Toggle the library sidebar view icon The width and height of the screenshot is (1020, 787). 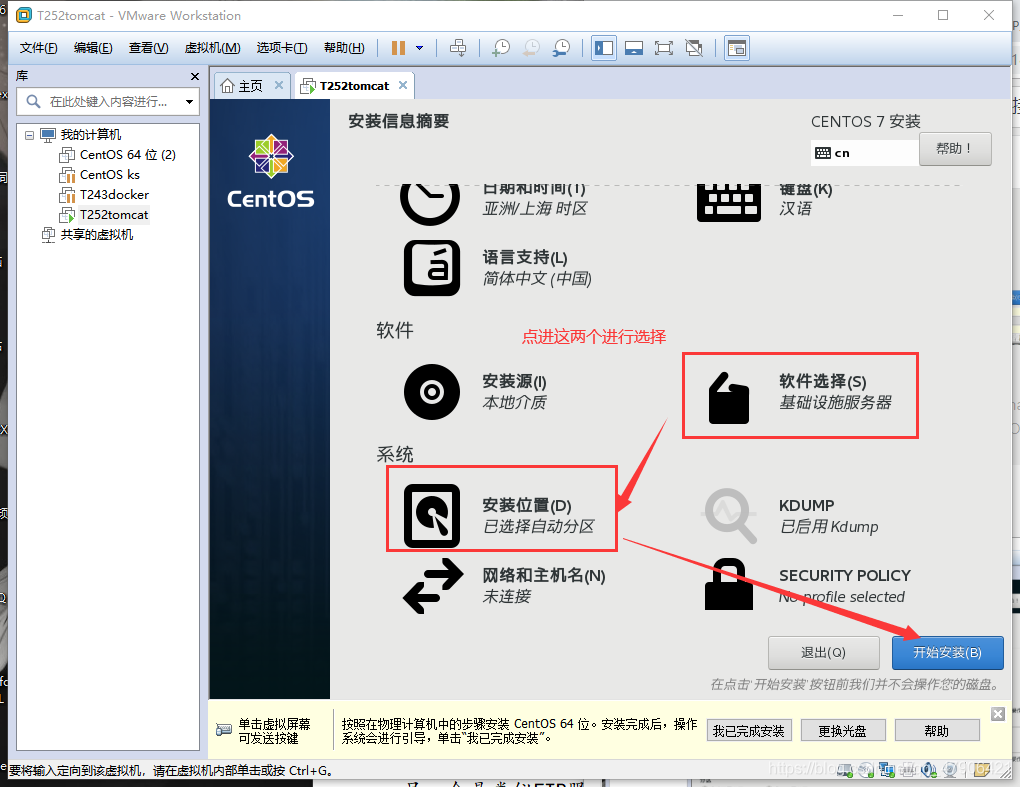pyautogui.click(x=604, y=47)
